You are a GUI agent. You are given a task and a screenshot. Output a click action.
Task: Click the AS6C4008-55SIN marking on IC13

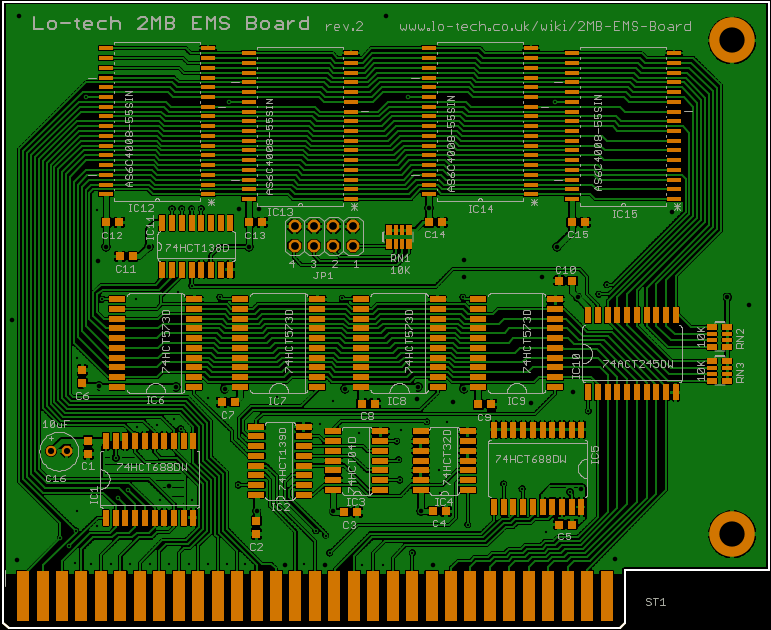pos(269,147)
